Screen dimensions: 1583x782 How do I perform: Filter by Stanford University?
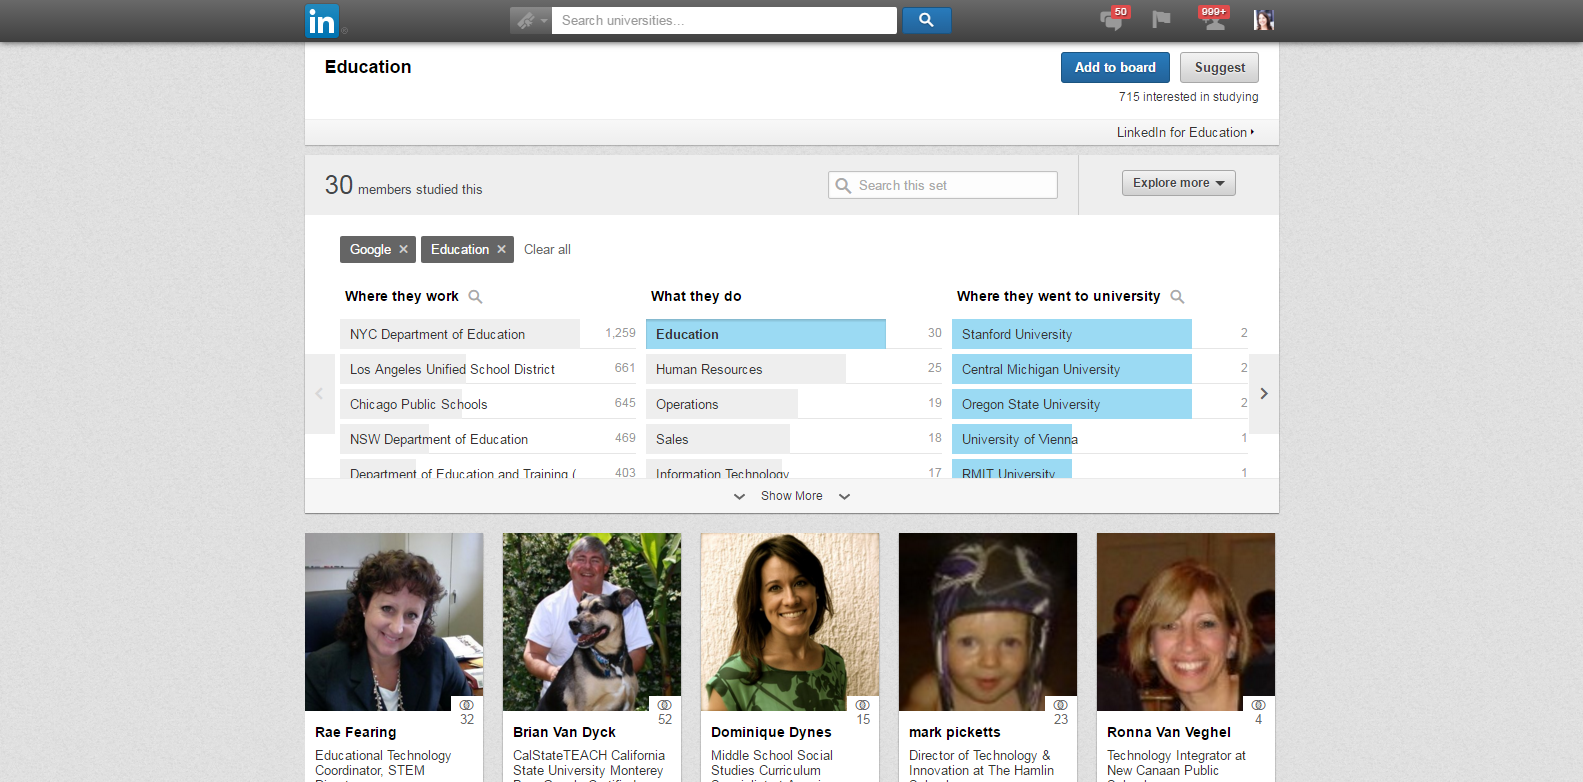1100,334
